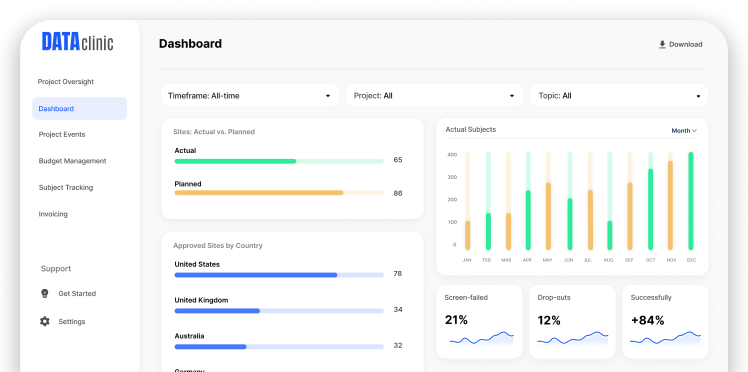The image size is (748, 372).
Task: Click the Successfully sparkline chart
Action: click(665, 338)
